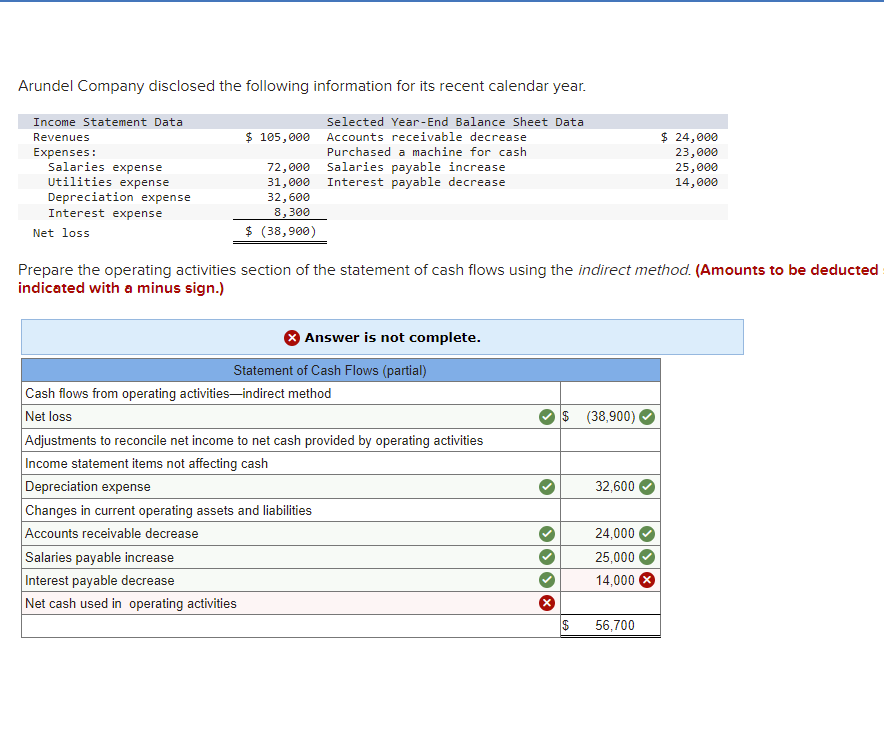Click the red X in the Answer banner

pos(292,337)
